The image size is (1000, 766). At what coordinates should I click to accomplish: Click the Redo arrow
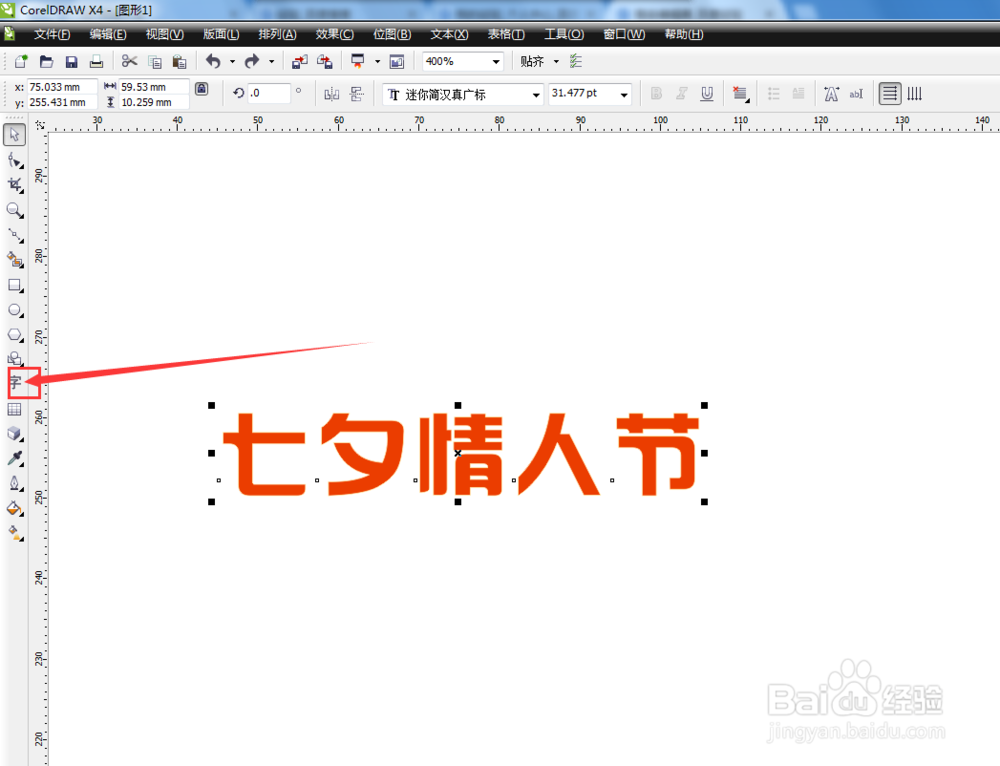[252, 61]
